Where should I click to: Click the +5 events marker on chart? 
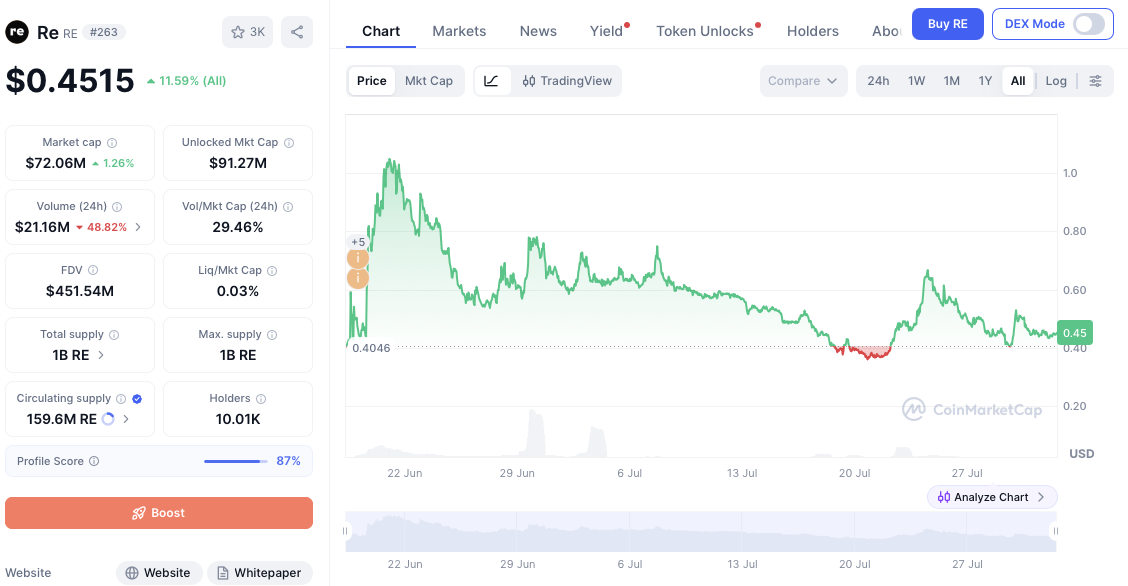(358, 242)
